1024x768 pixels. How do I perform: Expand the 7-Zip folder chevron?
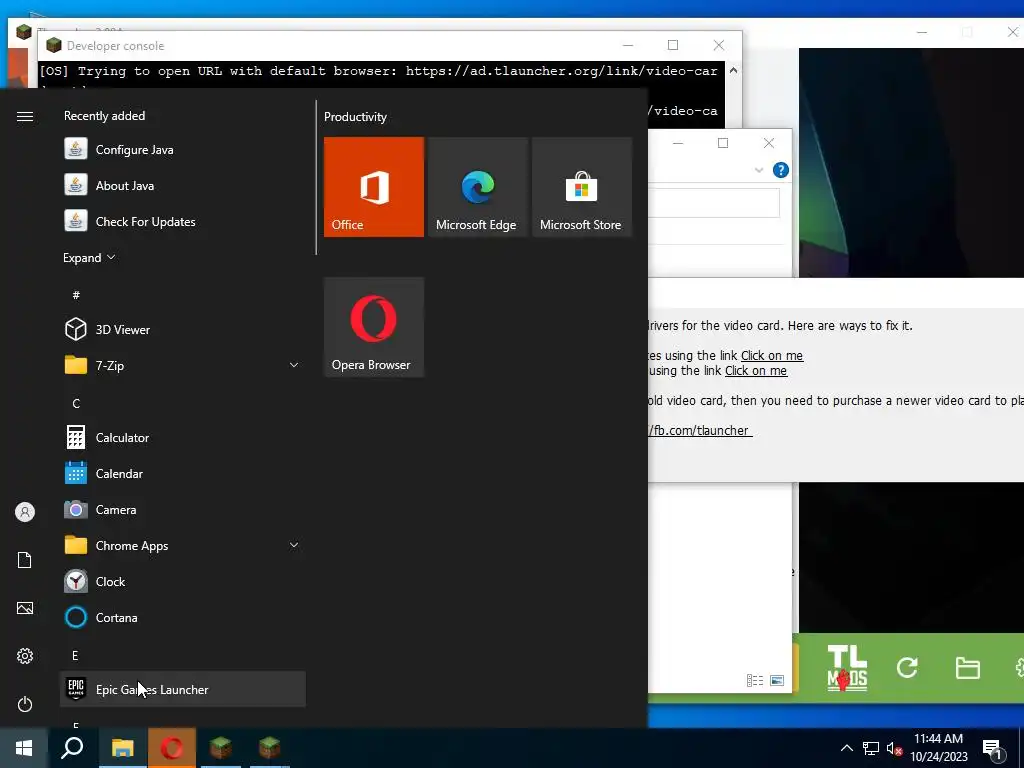(x=294, y=365)
